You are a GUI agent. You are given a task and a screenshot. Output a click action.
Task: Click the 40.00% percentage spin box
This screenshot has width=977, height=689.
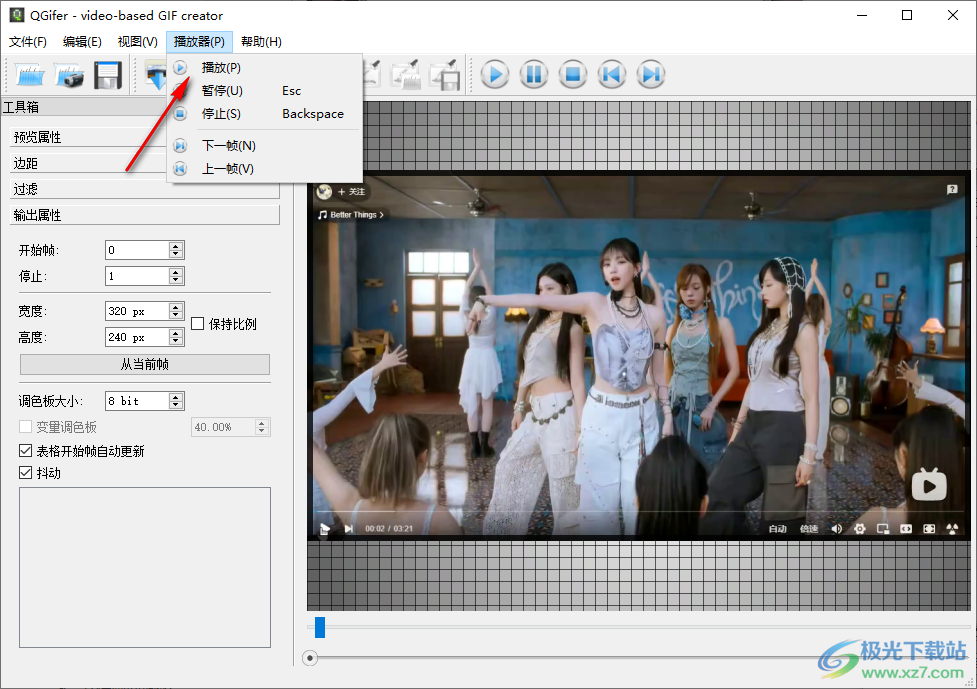tap(231, 427)
